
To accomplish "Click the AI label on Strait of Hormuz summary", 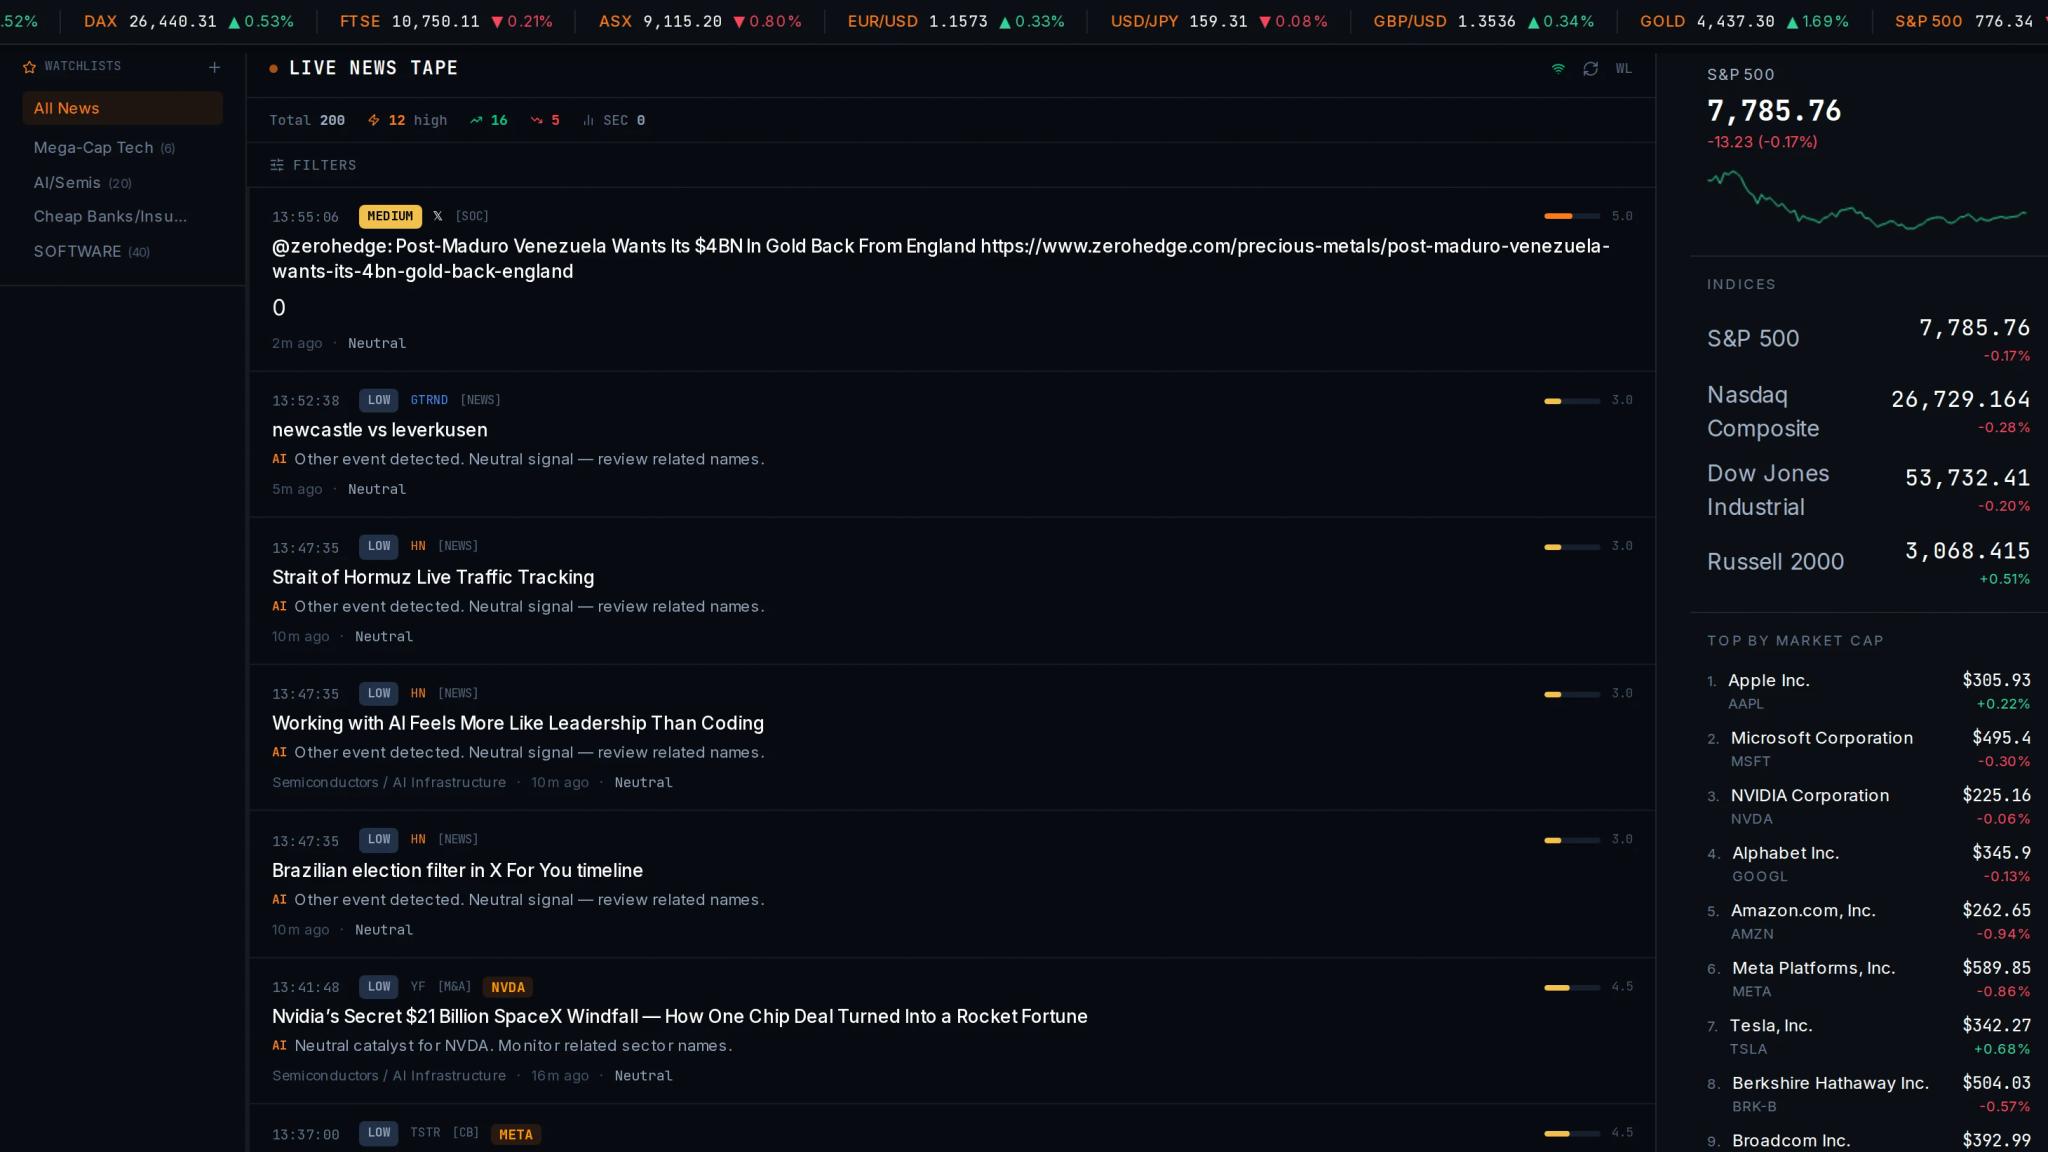I will [x=279, y=606].
